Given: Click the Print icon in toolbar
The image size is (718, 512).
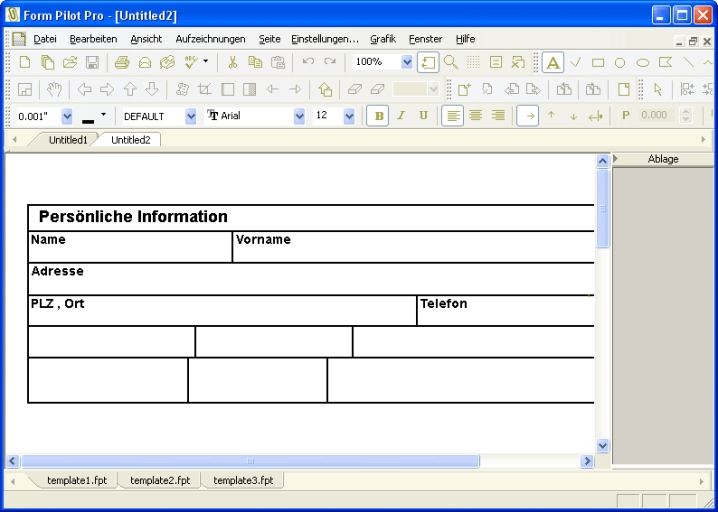Looking at the screenshot, I should [121, 62].
